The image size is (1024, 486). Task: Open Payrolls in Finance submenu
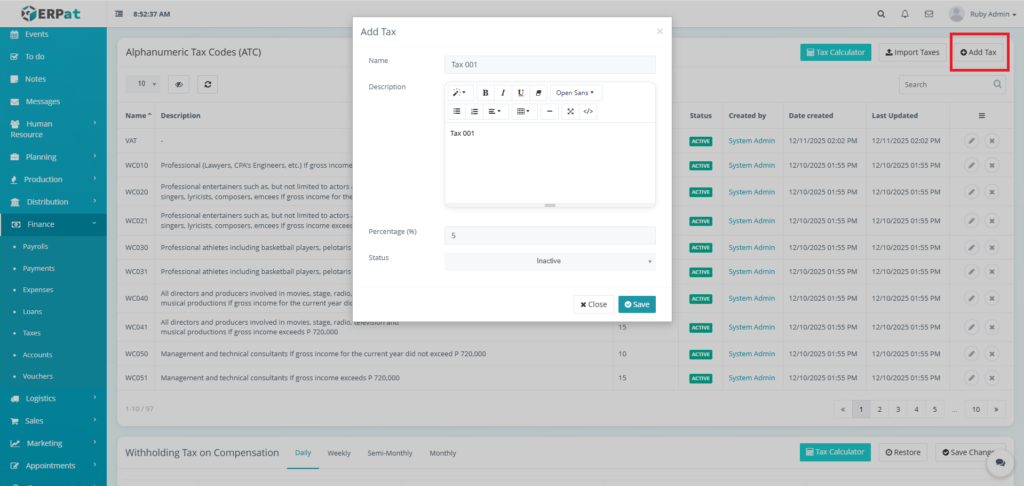click(35, 247)
